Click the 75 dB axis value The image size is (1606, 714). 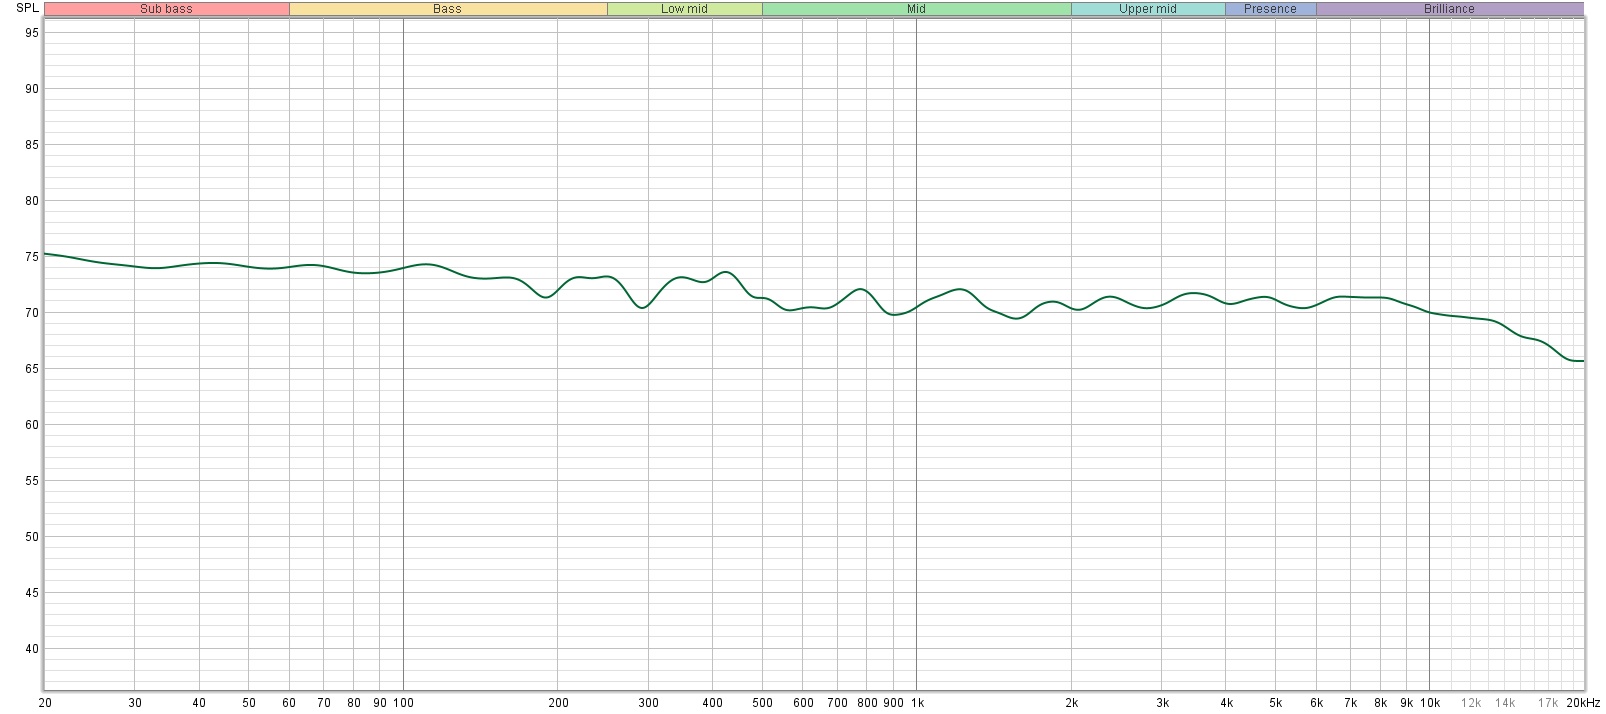32,257
